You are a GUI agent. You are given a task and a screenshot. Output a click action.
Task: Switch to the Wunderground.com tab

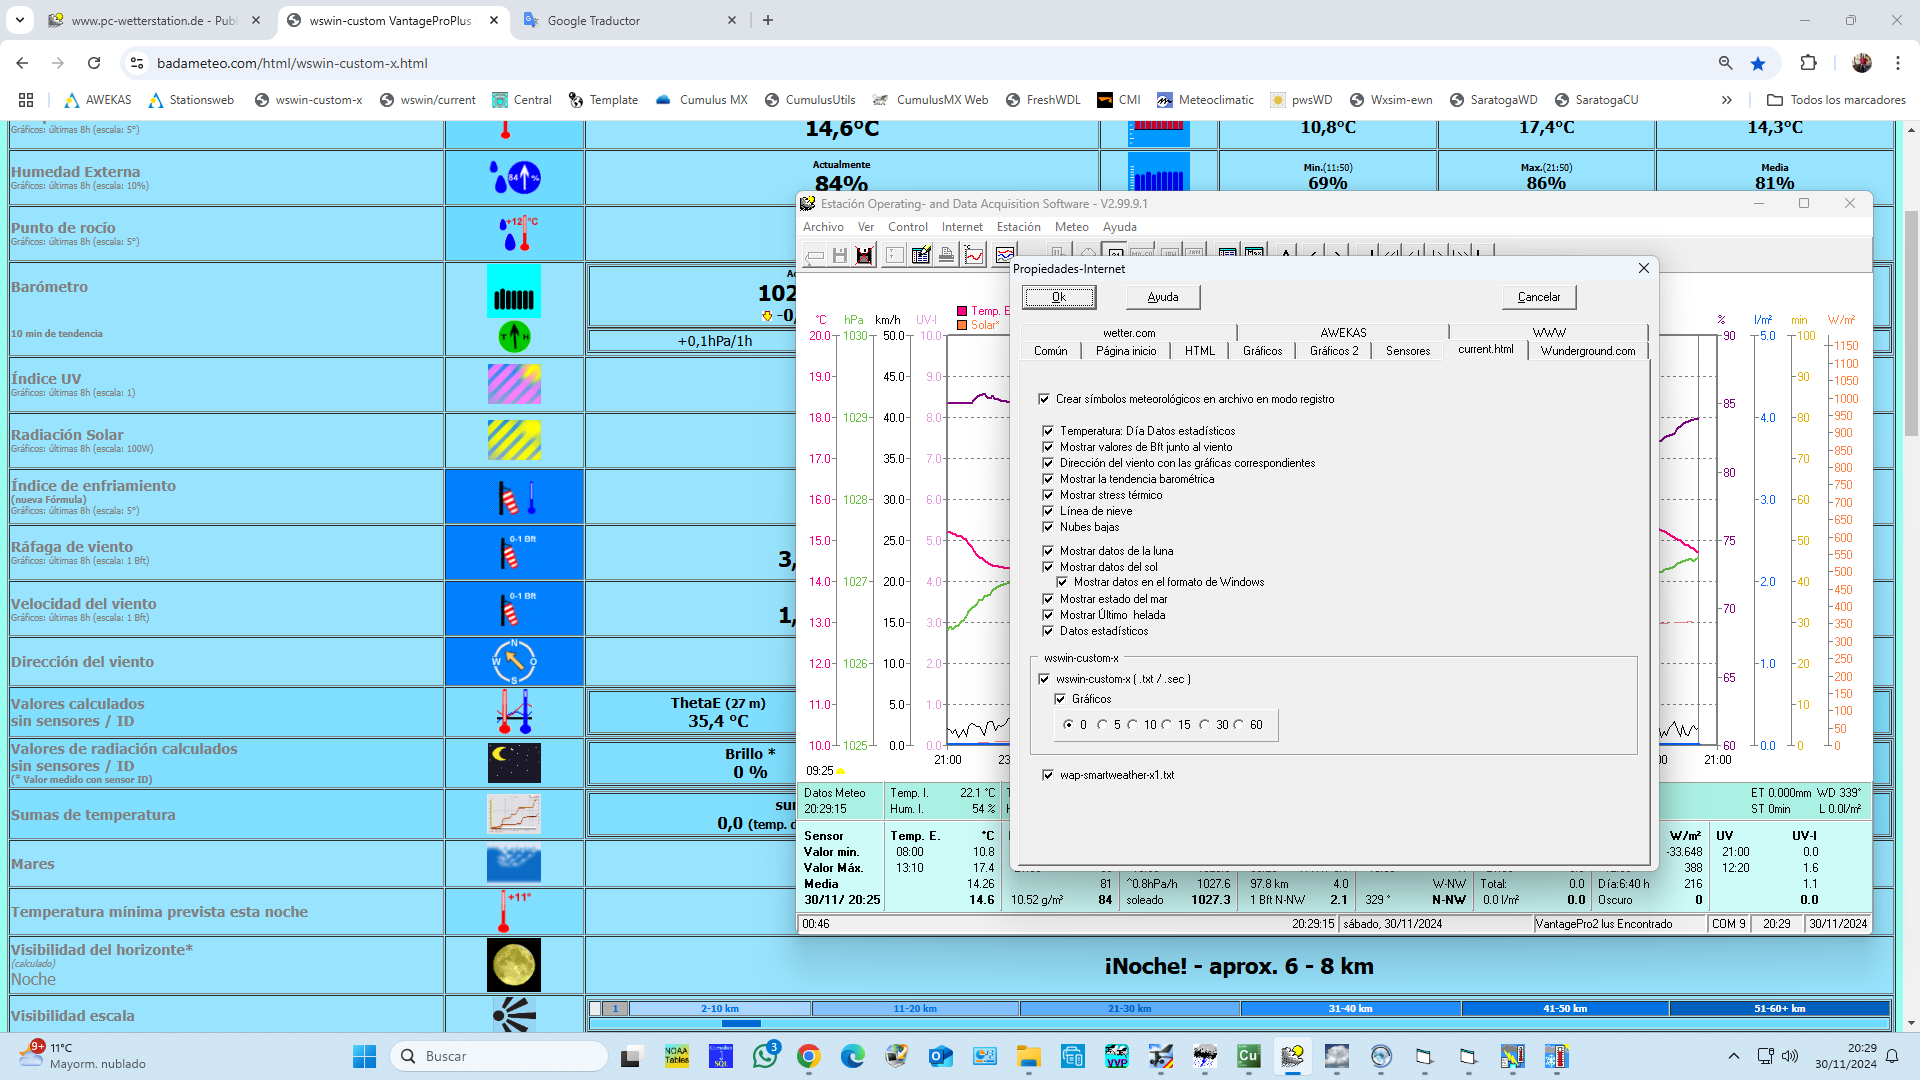coord(1587,351)
